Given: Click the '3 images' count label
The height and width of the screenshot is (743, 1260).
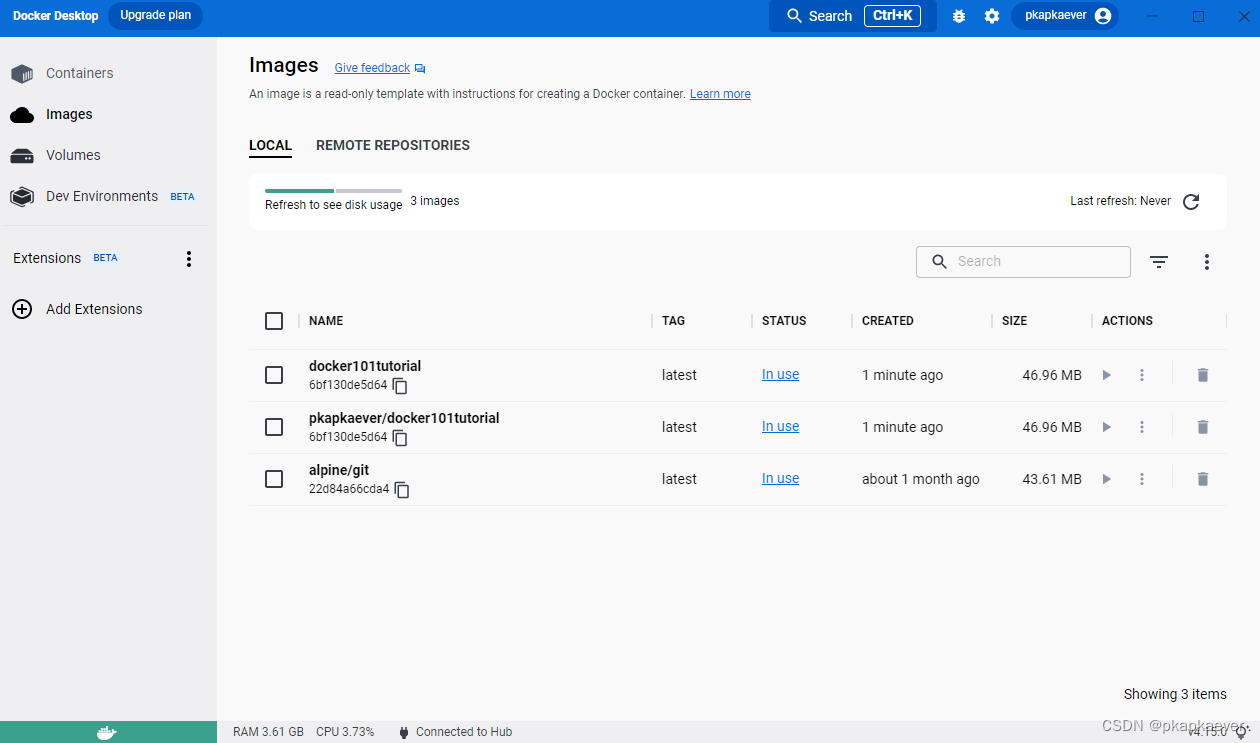Looking at the screenshot, I should tap(435, 201).
